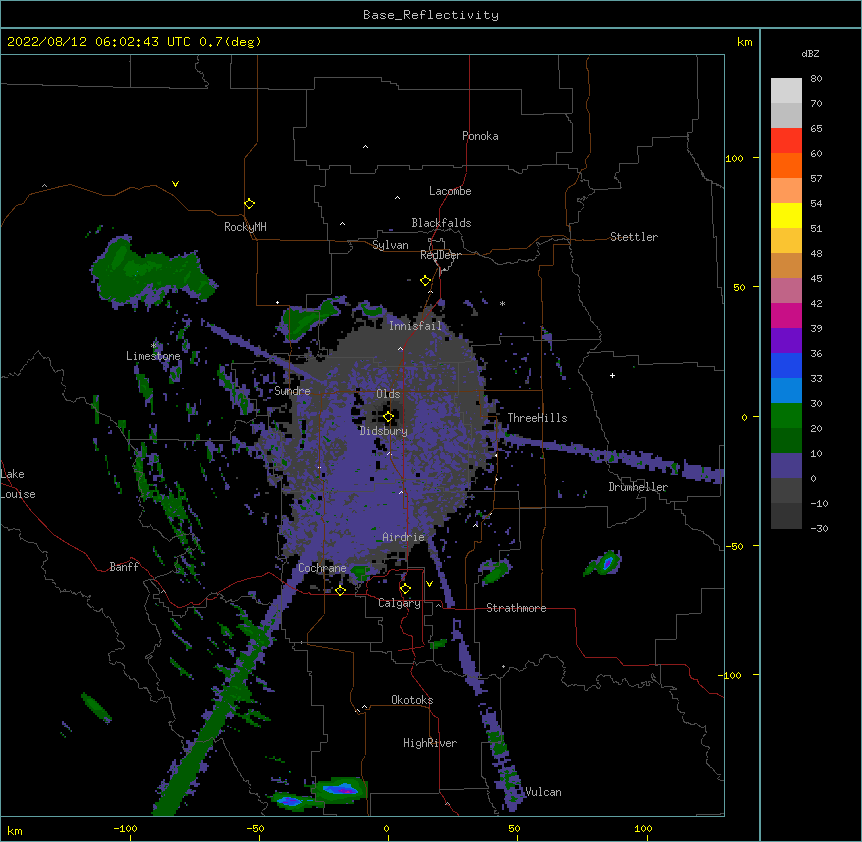Click the Limestone label
The image size is (862, 842).
tap(153, 356)
